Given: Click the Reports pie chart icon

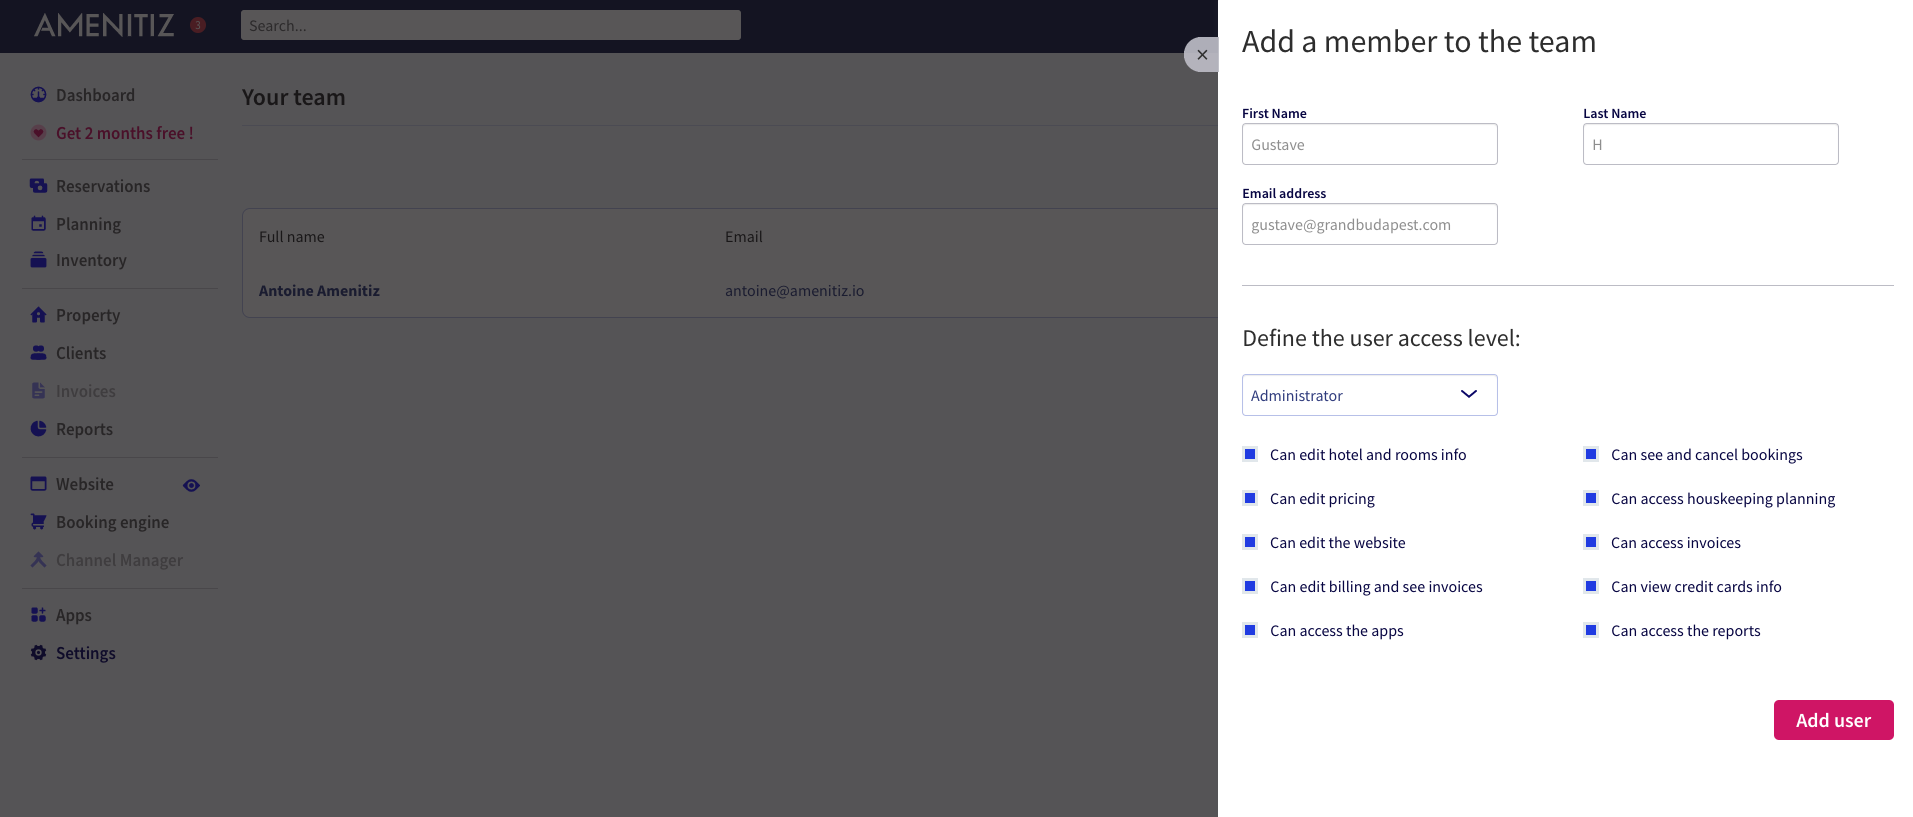Looking at the screenshot, I should pyautogui.click(x=38, y=429).
